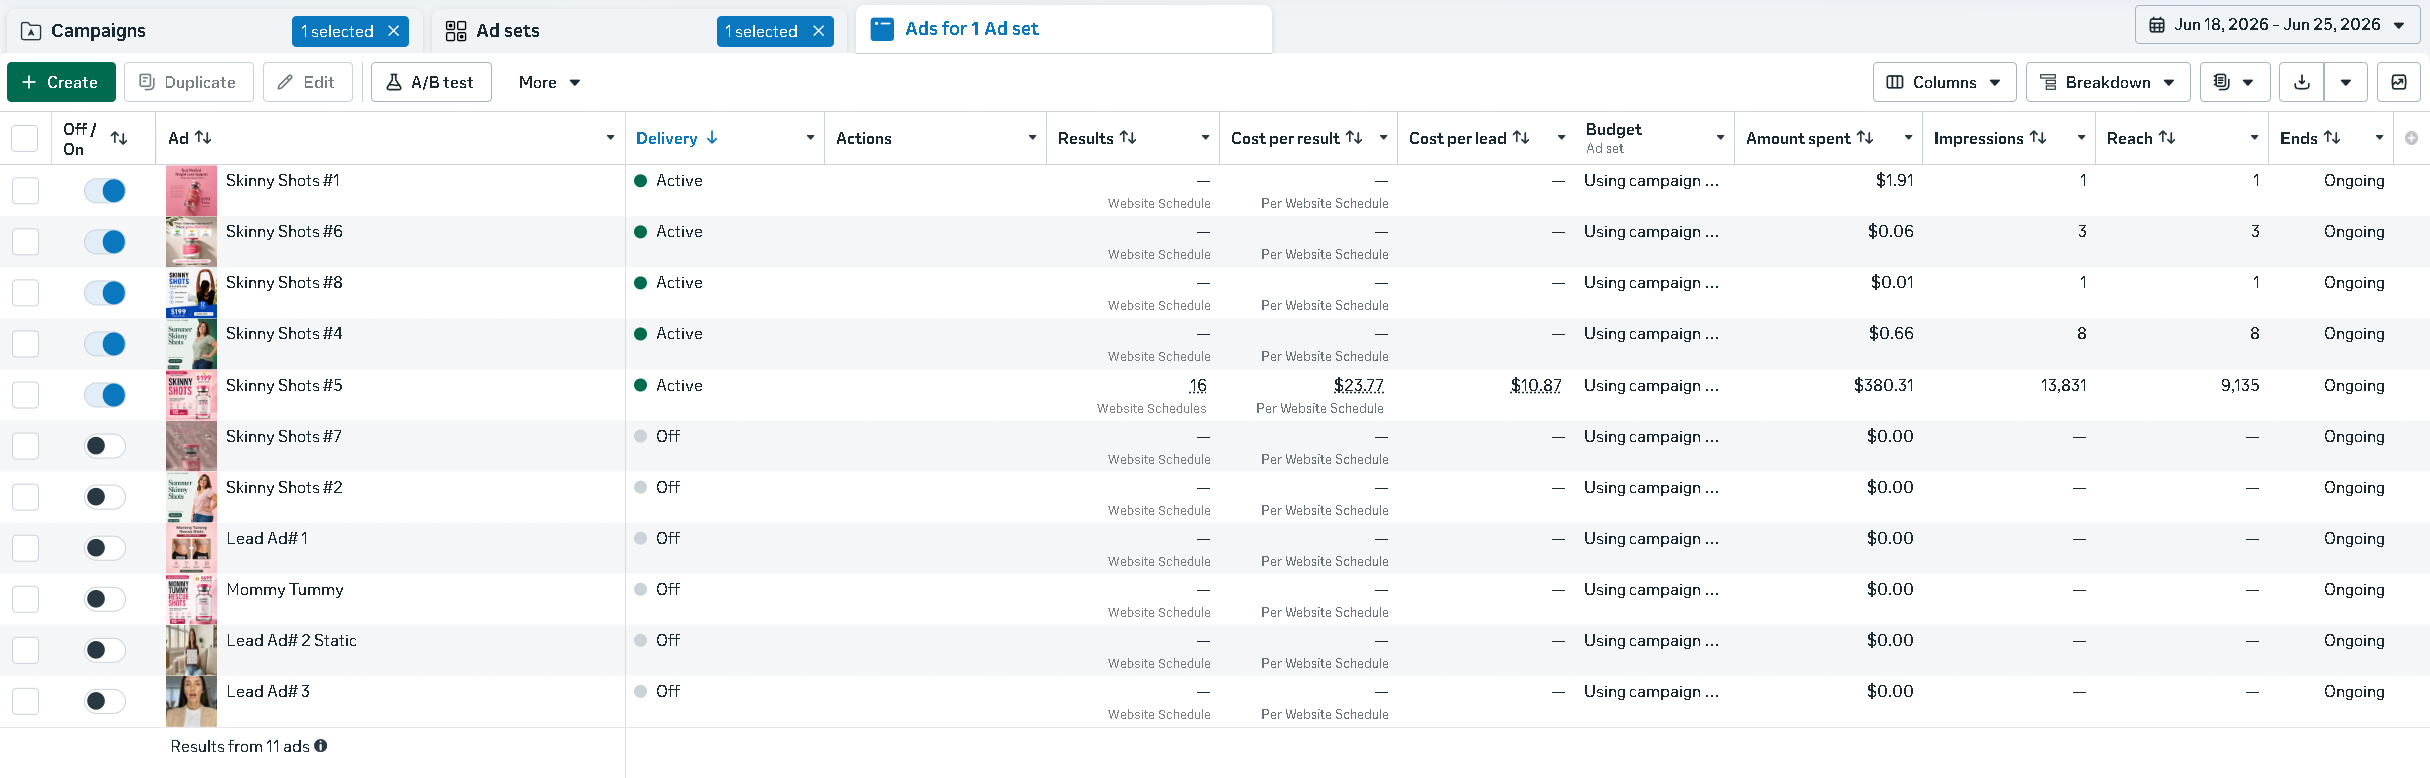2430x778 pixels.
Task: Turn on the Mommy Tummy ad
Action: click(x=105, y=599)
